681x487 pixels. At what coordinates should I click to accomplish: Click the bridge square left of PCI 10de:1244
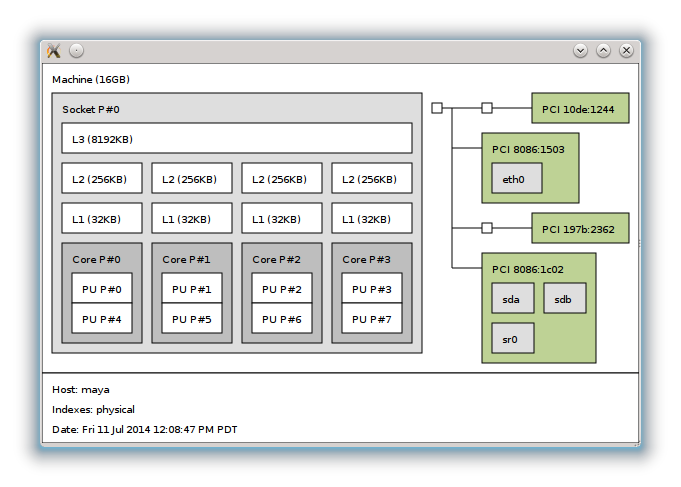click(x=487, y=108)
